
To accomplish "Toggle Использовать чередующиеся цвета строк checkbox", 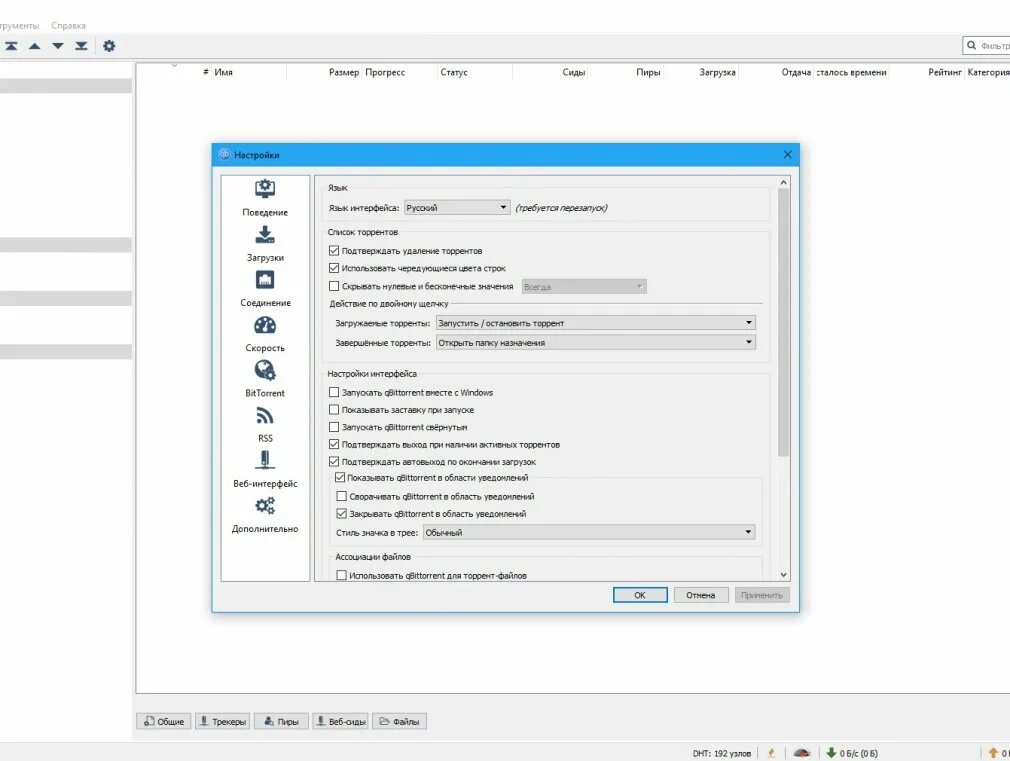I will 334,268.
